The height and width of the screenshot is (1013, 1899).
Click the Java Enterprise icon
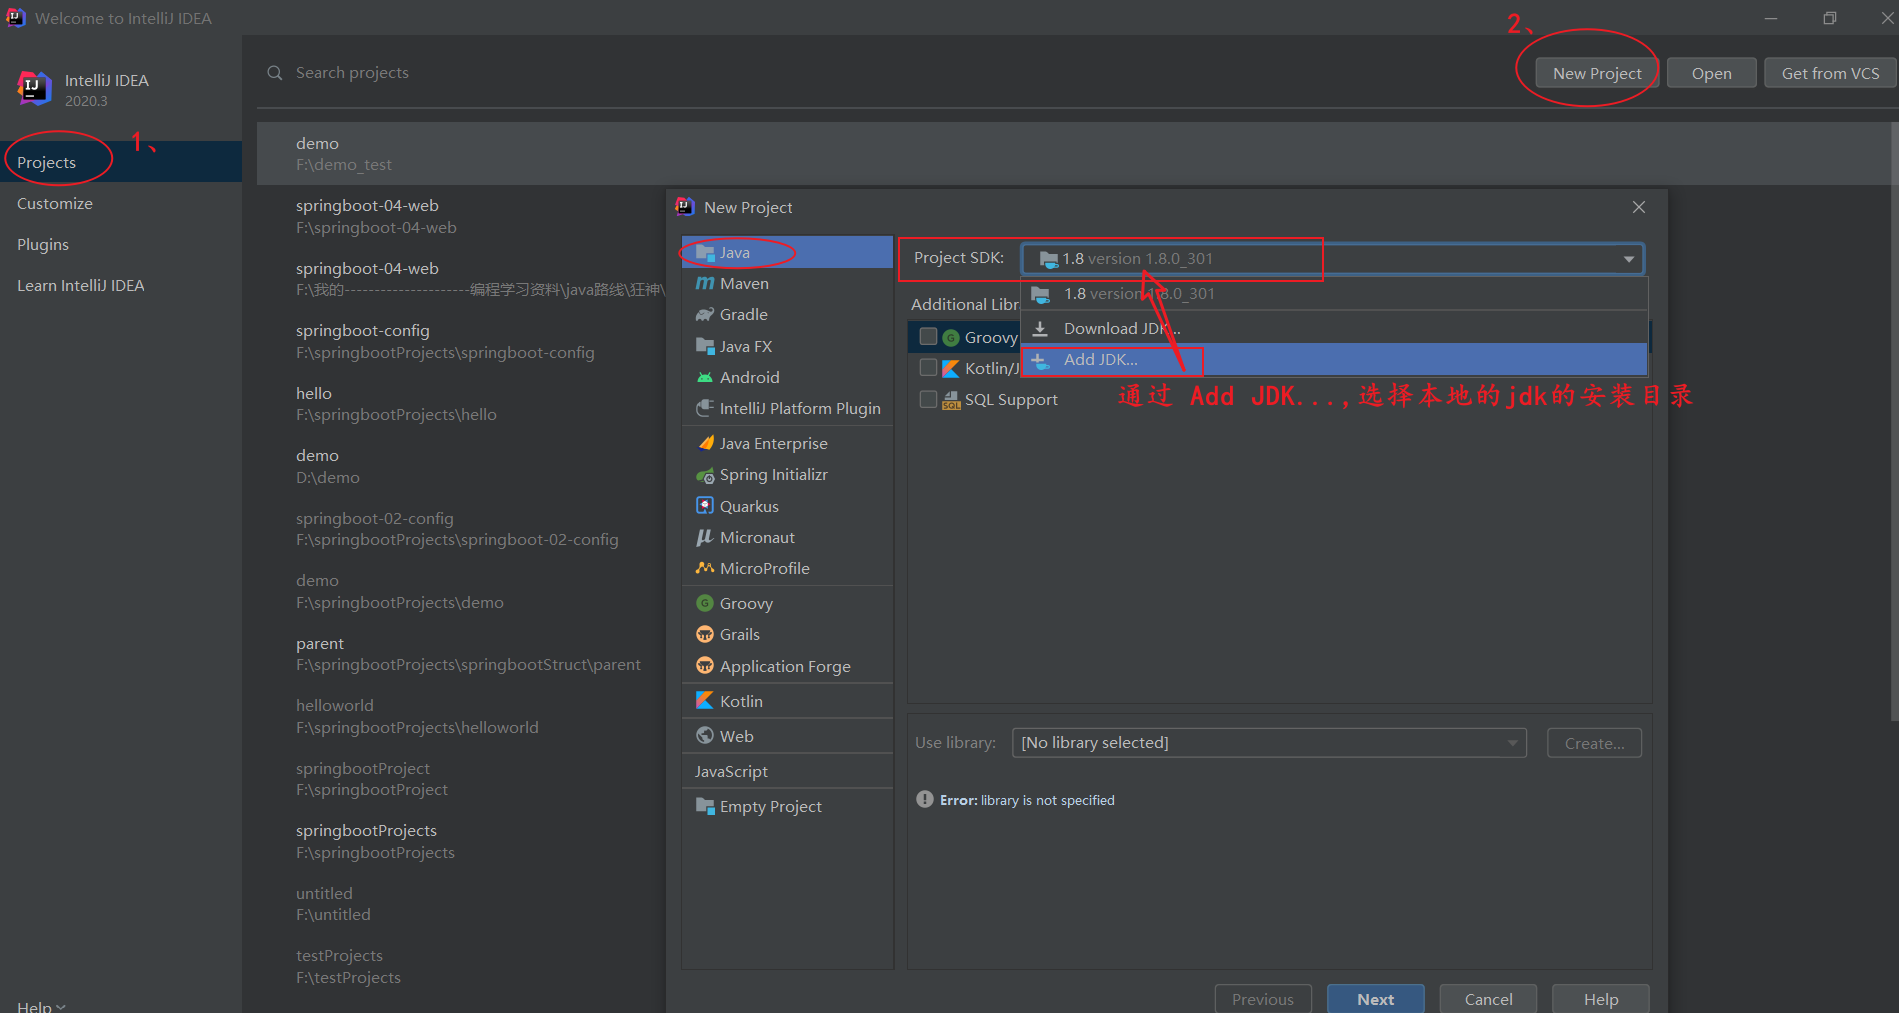(705, 443)
